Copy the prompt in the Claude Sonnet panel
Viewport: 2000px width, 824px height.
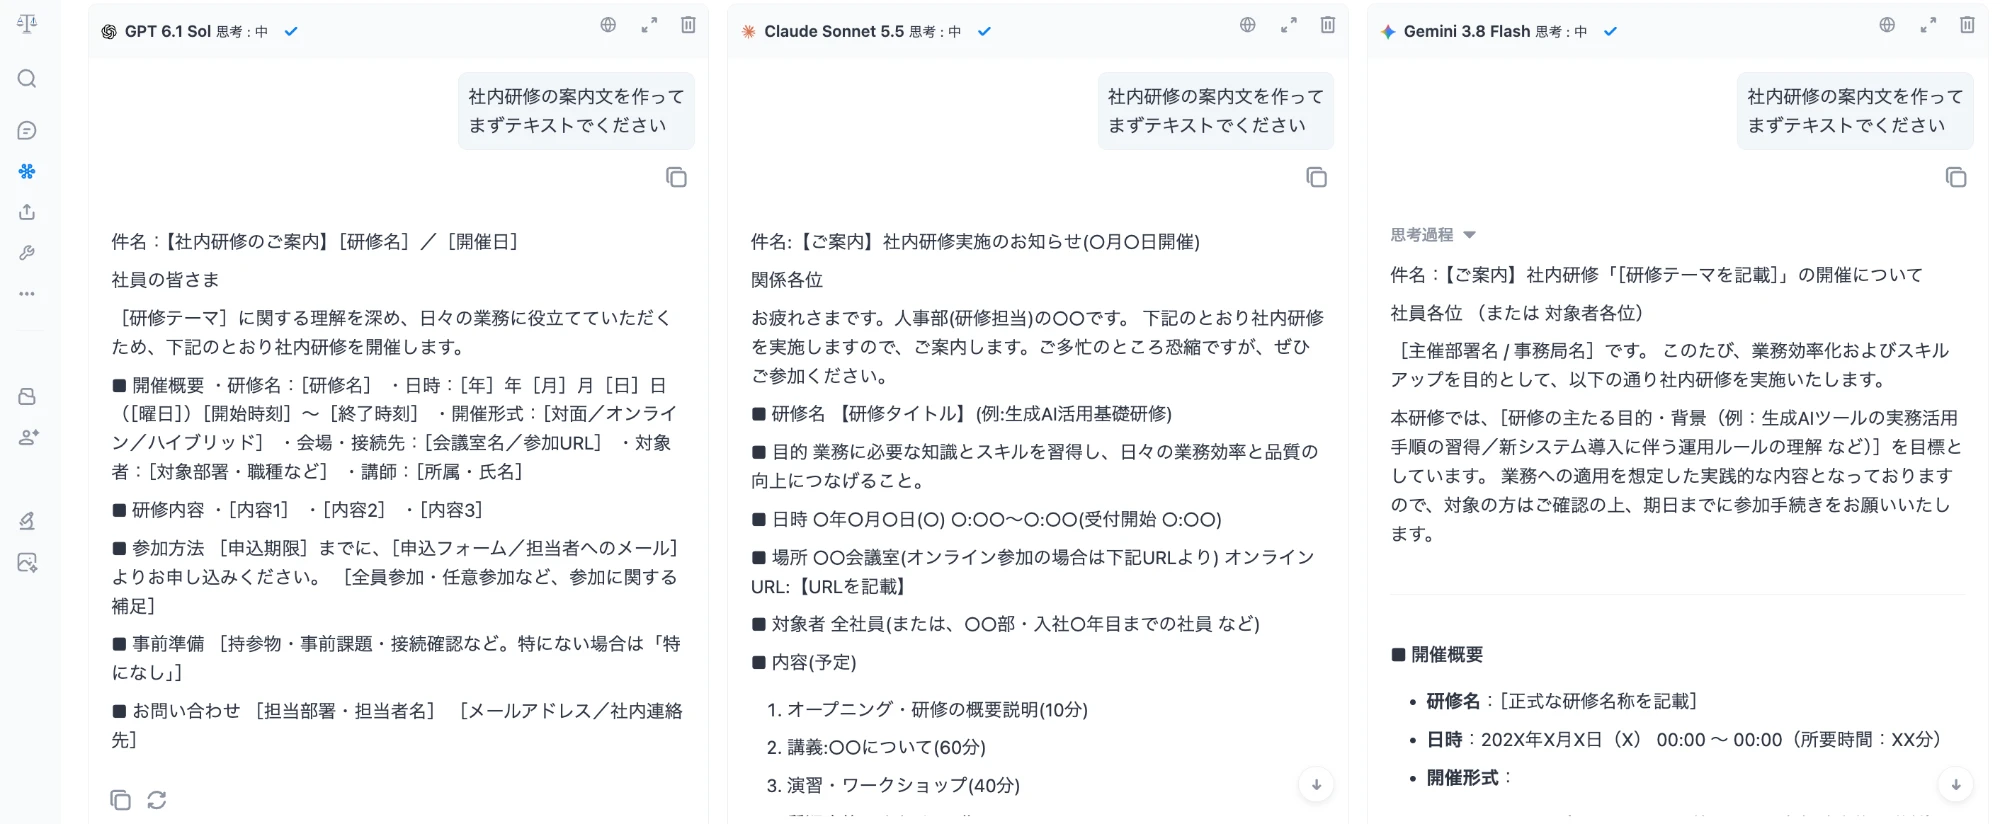pos(1316,177)
